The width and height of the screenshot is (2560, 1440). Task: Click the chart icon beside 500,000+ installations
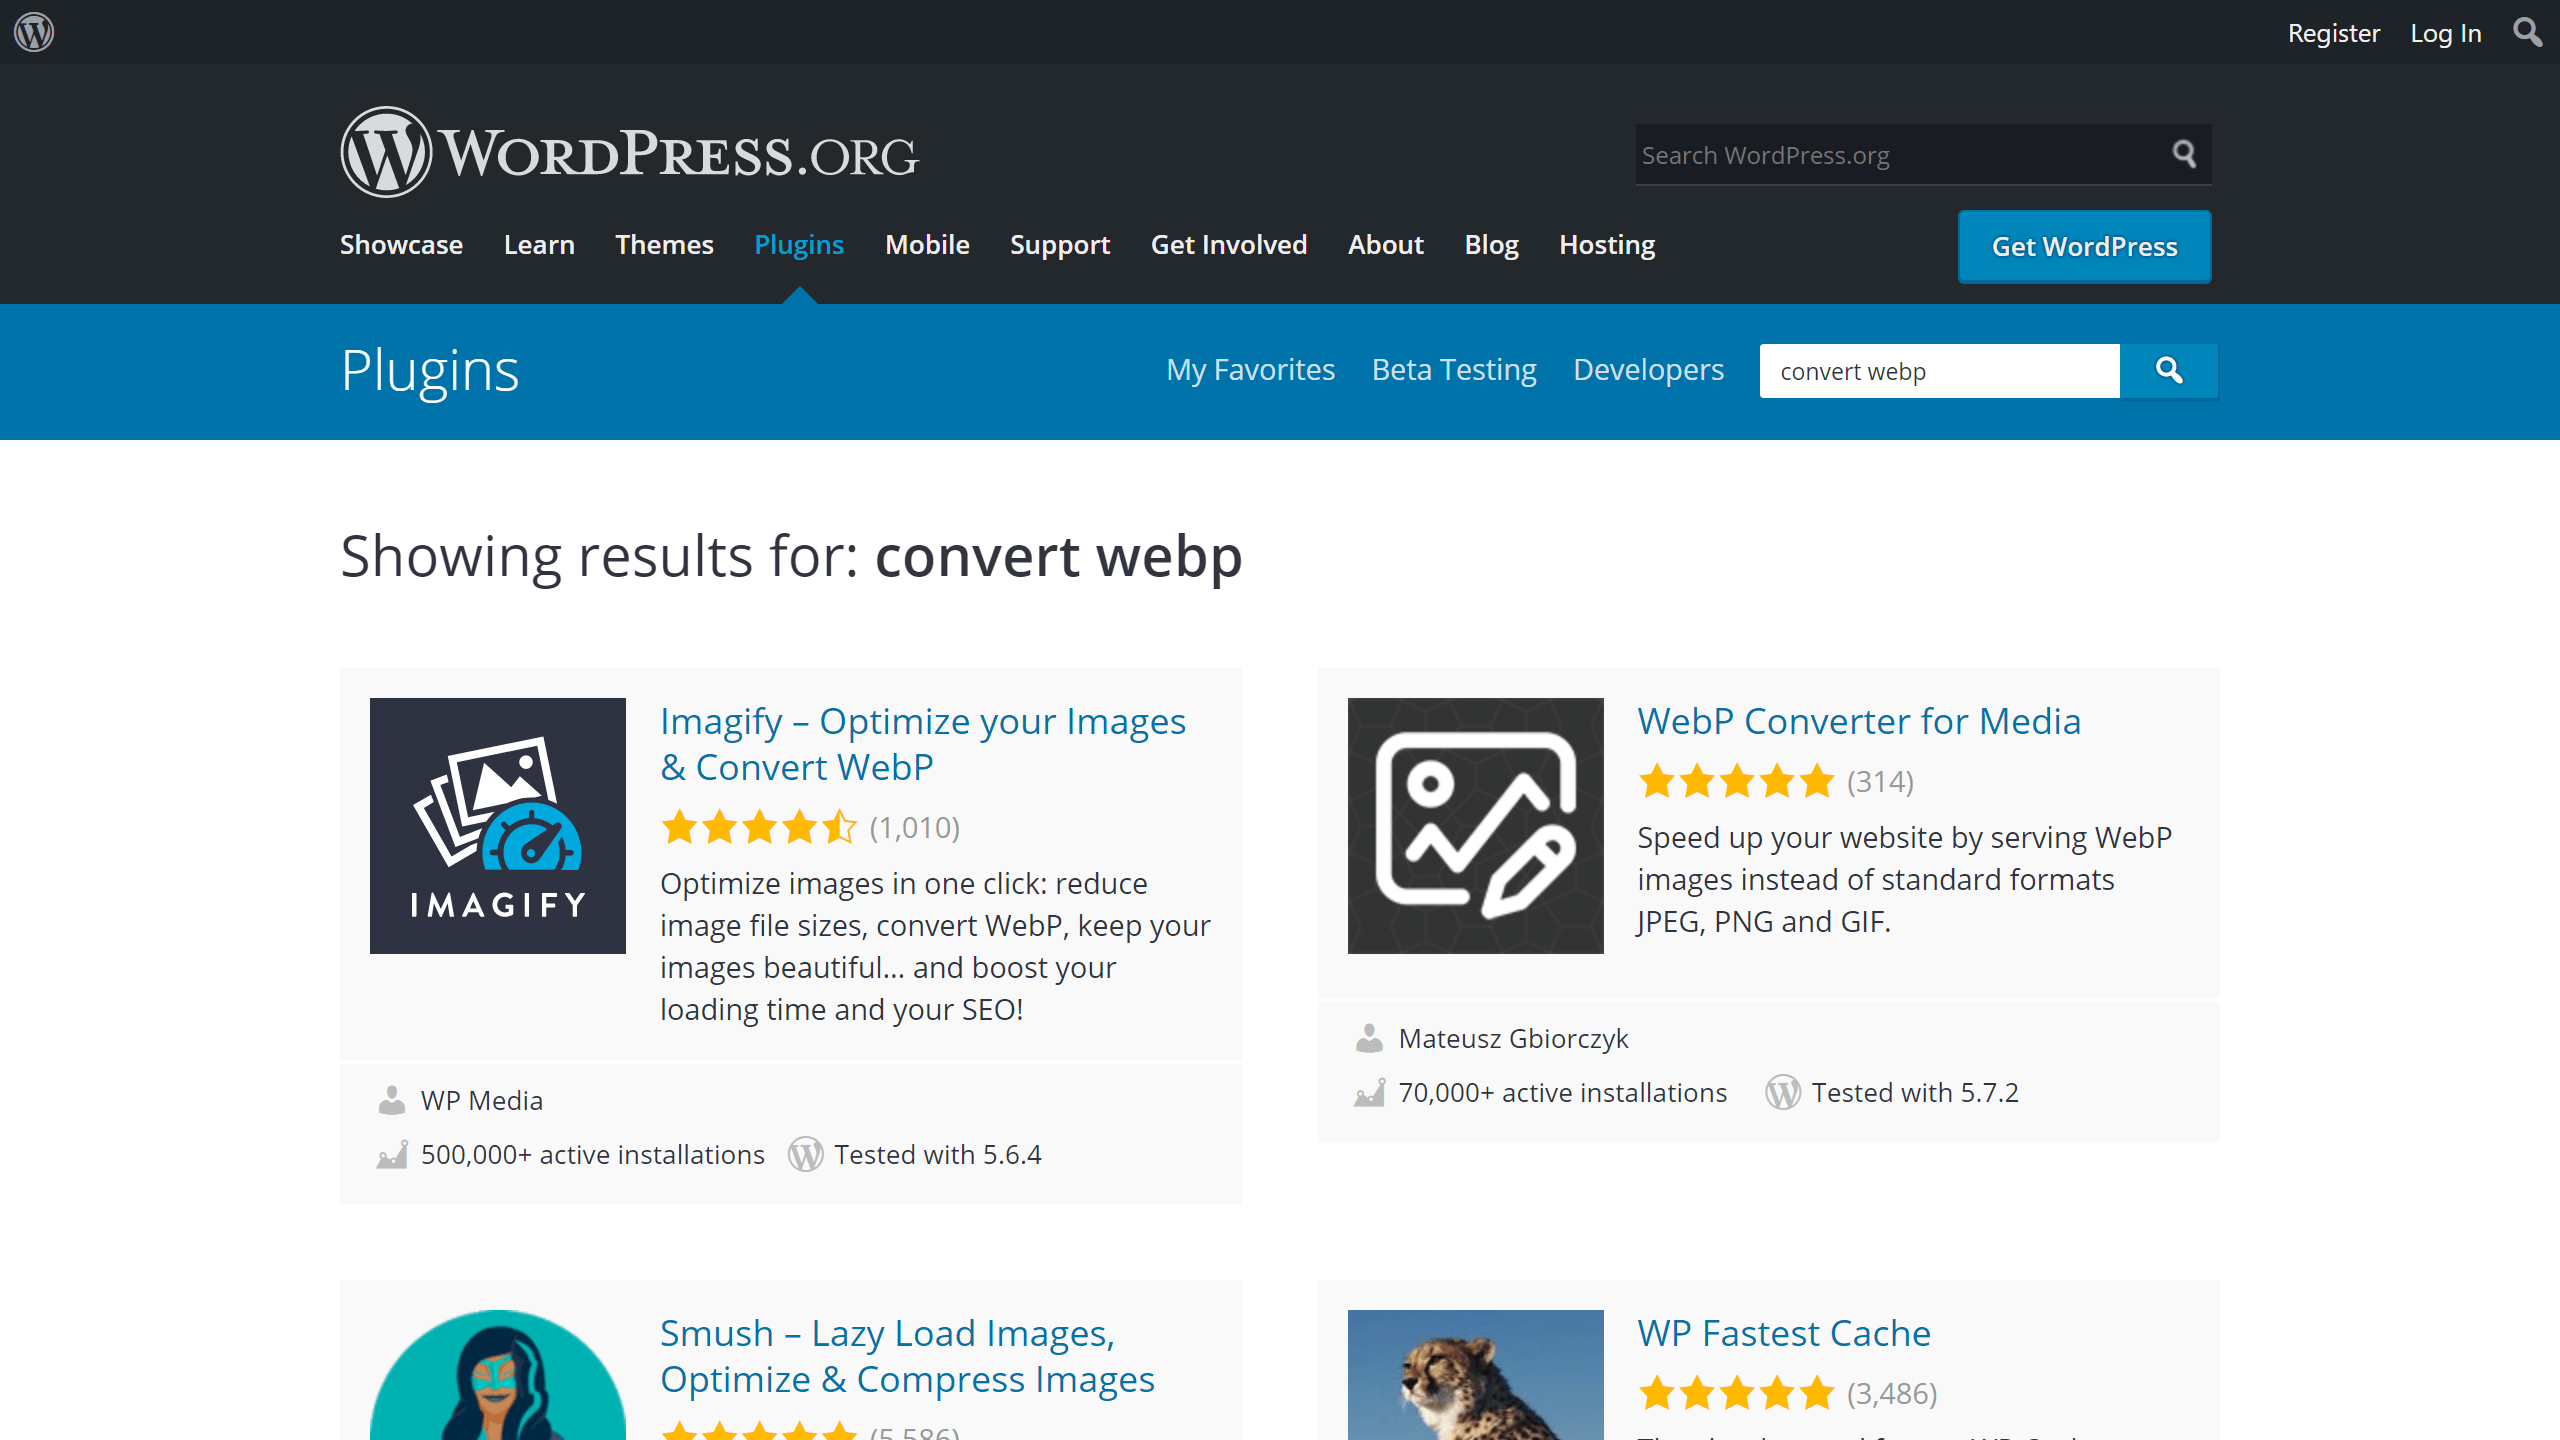coord(392,1154)
